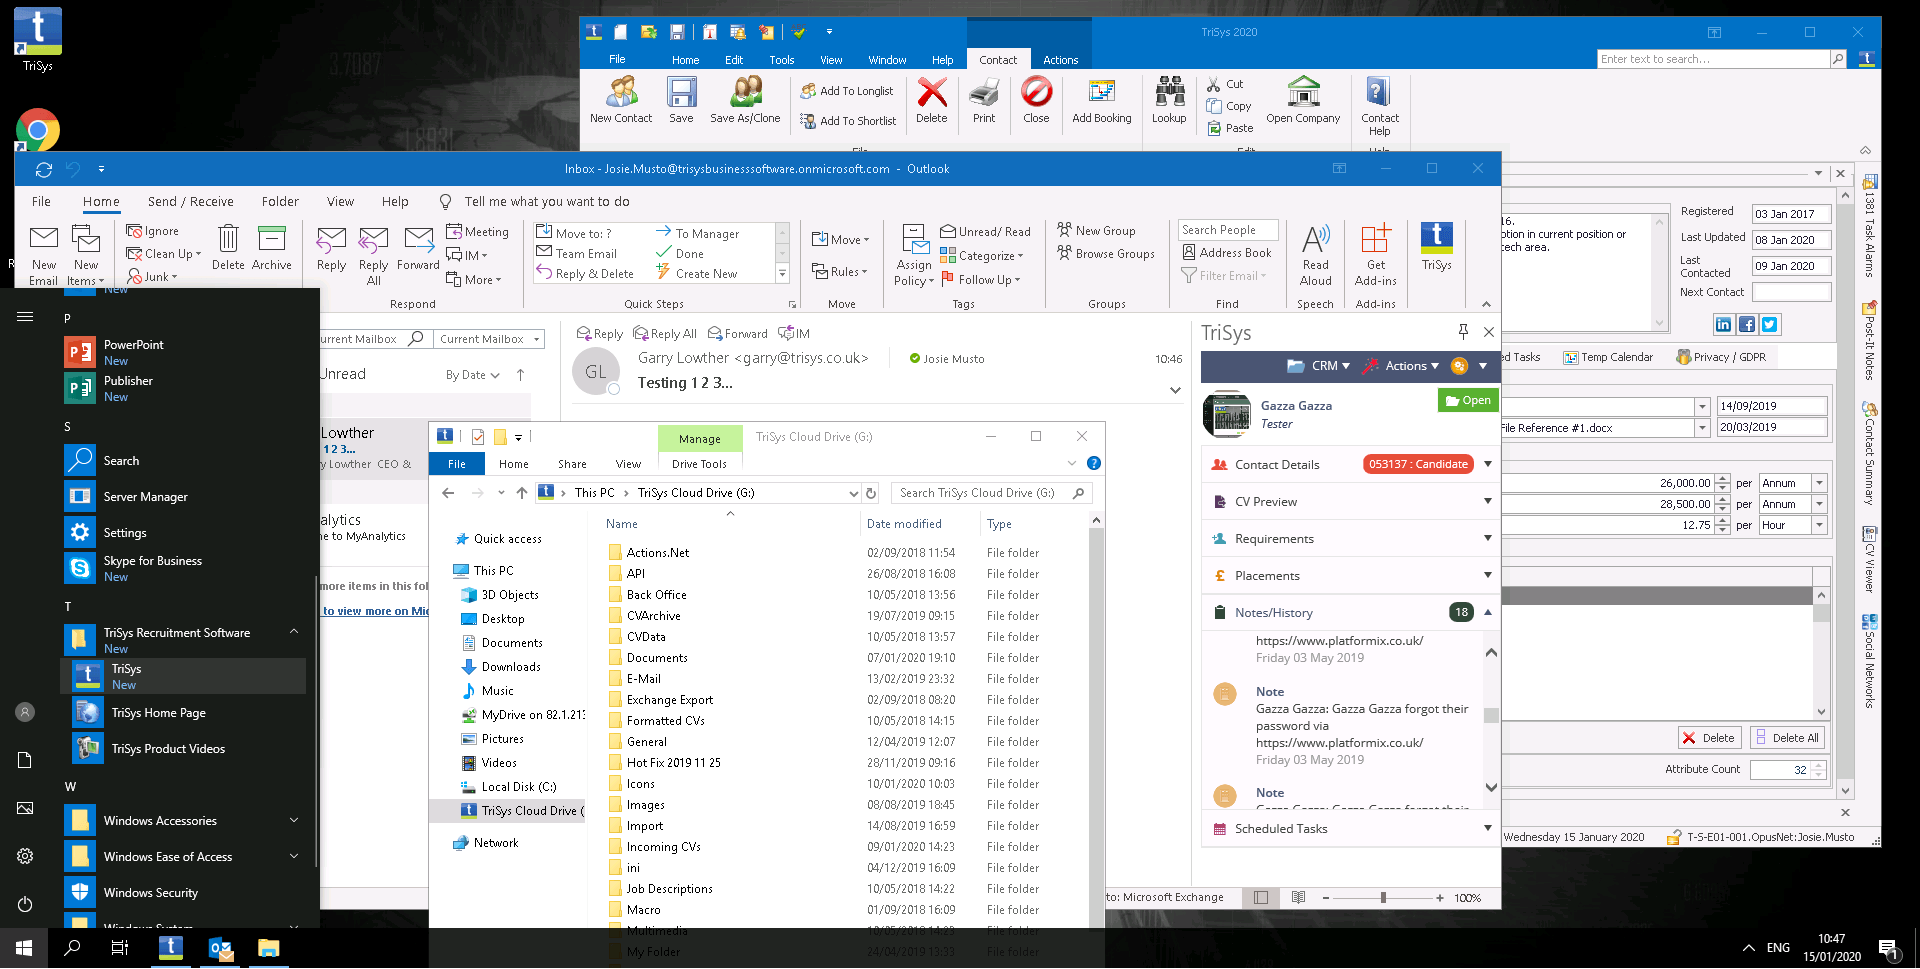Click New Email in Outlook ribbon
This screenshot has height=969, width=1920.
(44, 255)
